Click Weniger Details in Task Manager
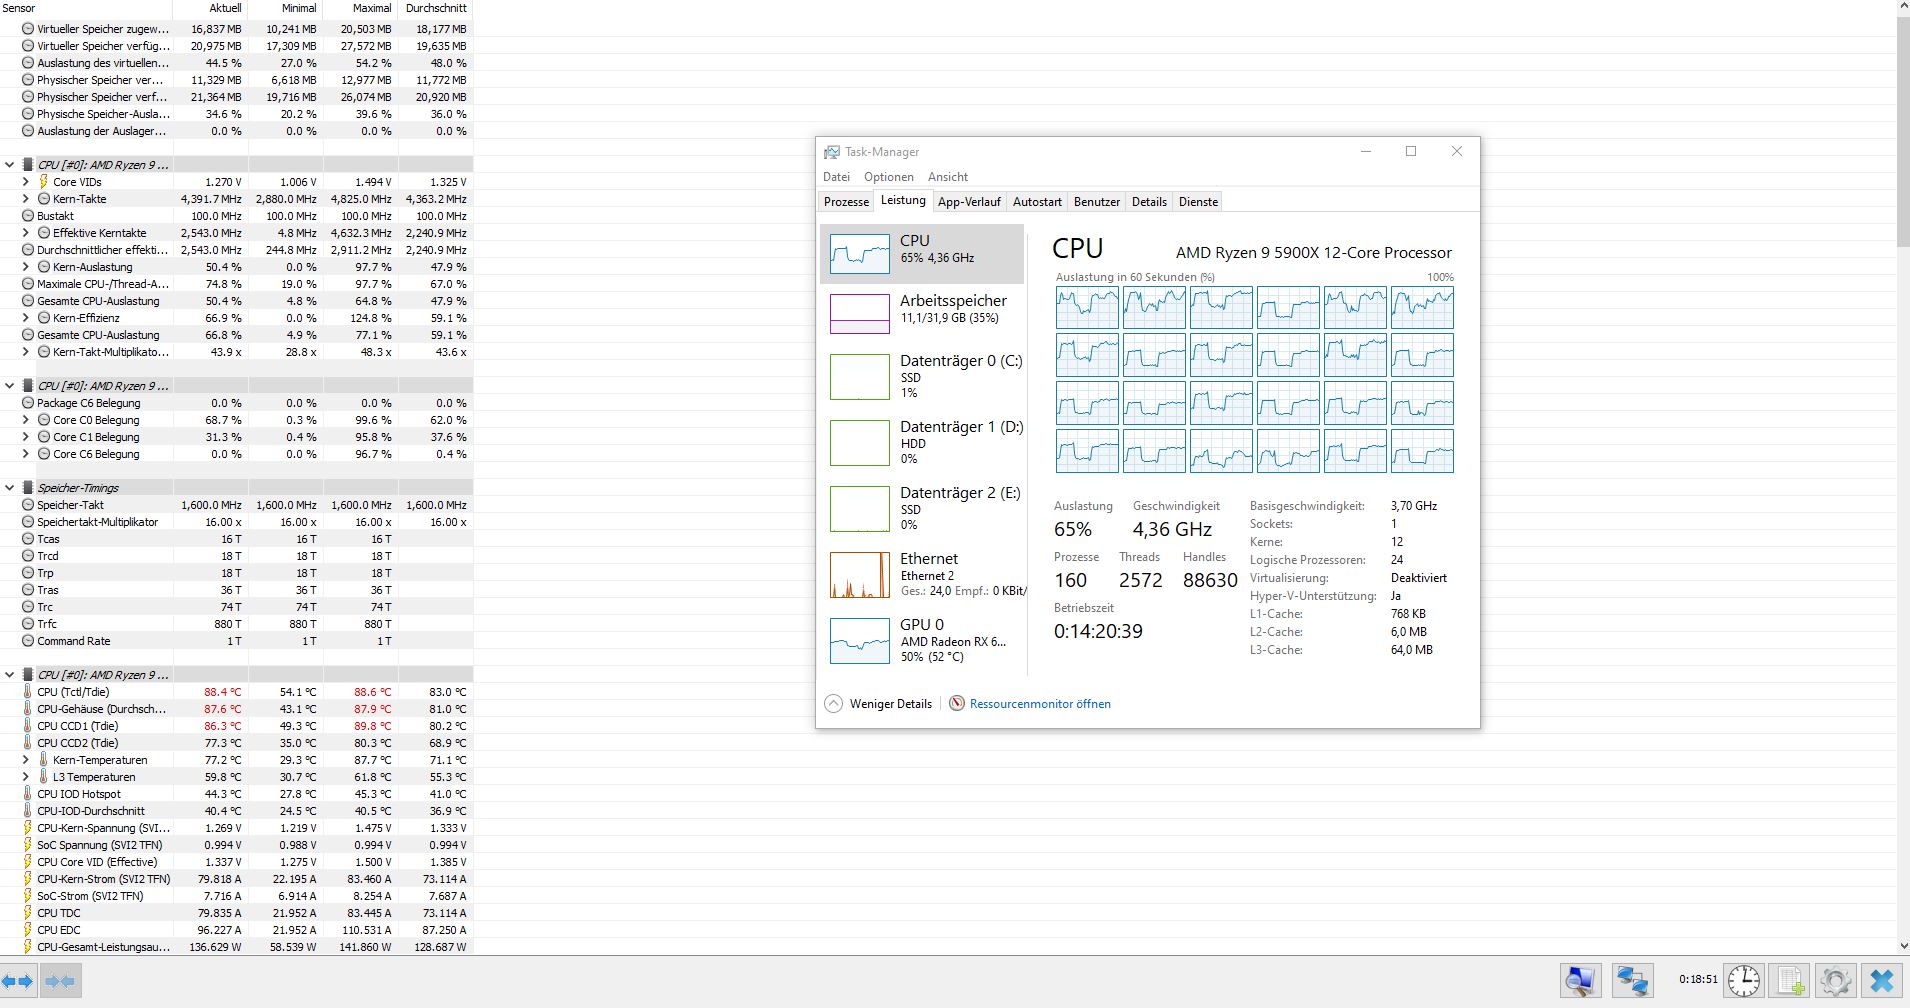The width and height of the screenshot is (1910, 1008). [879, 704]
